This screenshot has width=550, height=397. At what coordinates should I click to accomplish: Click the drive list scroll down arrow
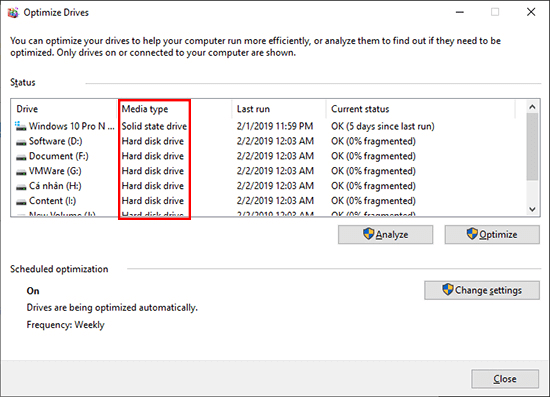(532, 209)
